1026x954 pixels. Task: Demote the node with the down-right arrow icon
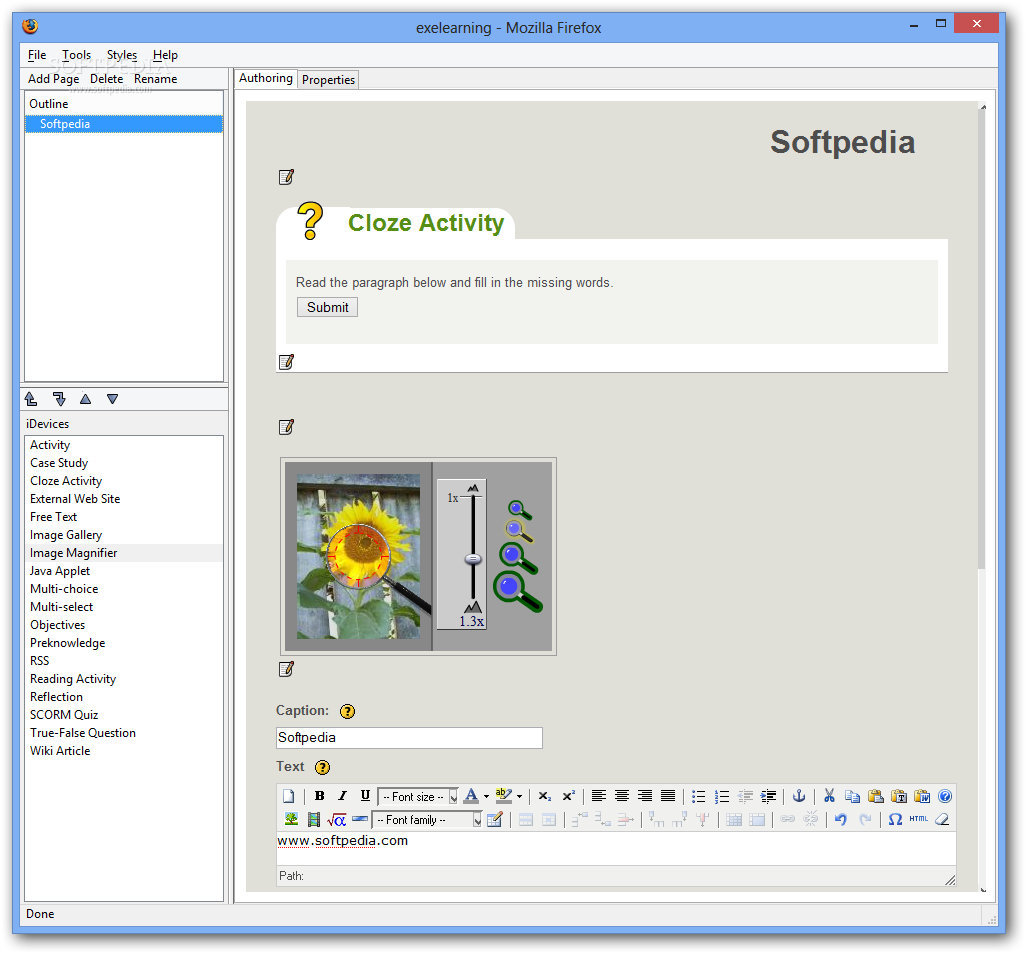pyautogui.click(x=59, y=398)
